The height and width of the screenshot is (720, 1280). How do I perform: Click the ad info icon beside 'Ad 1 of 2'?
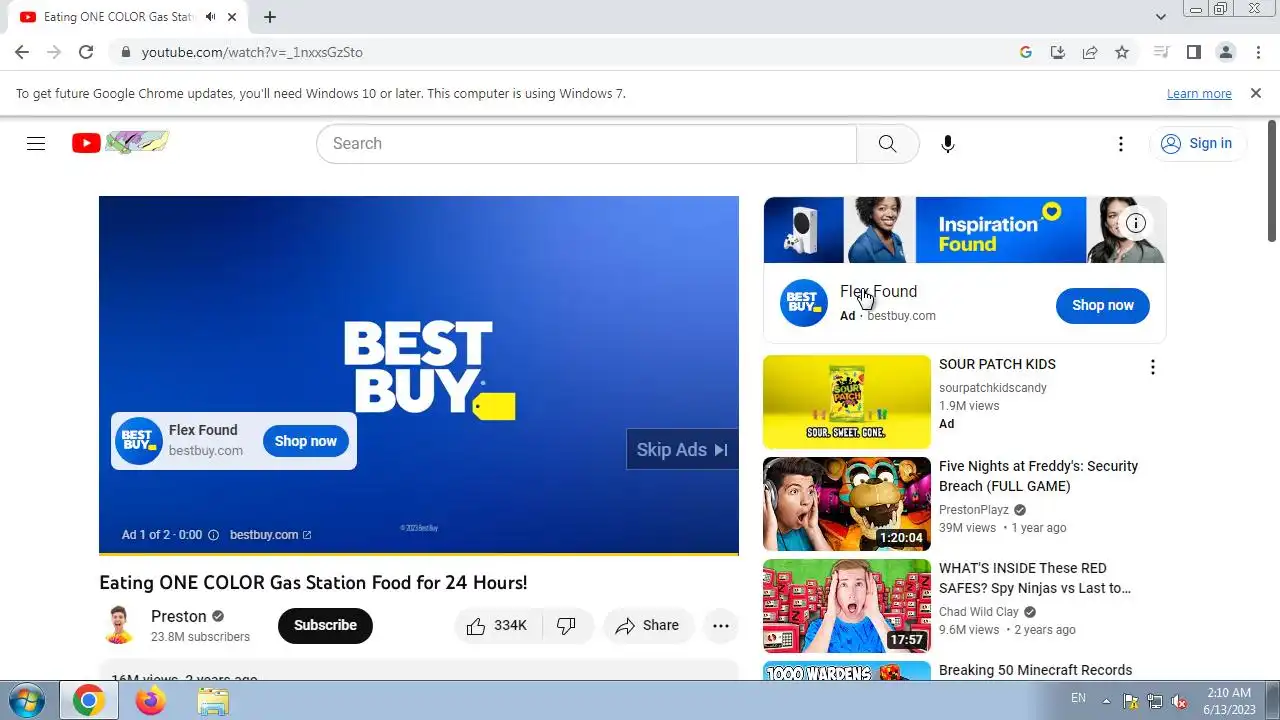tap(213, 535)
